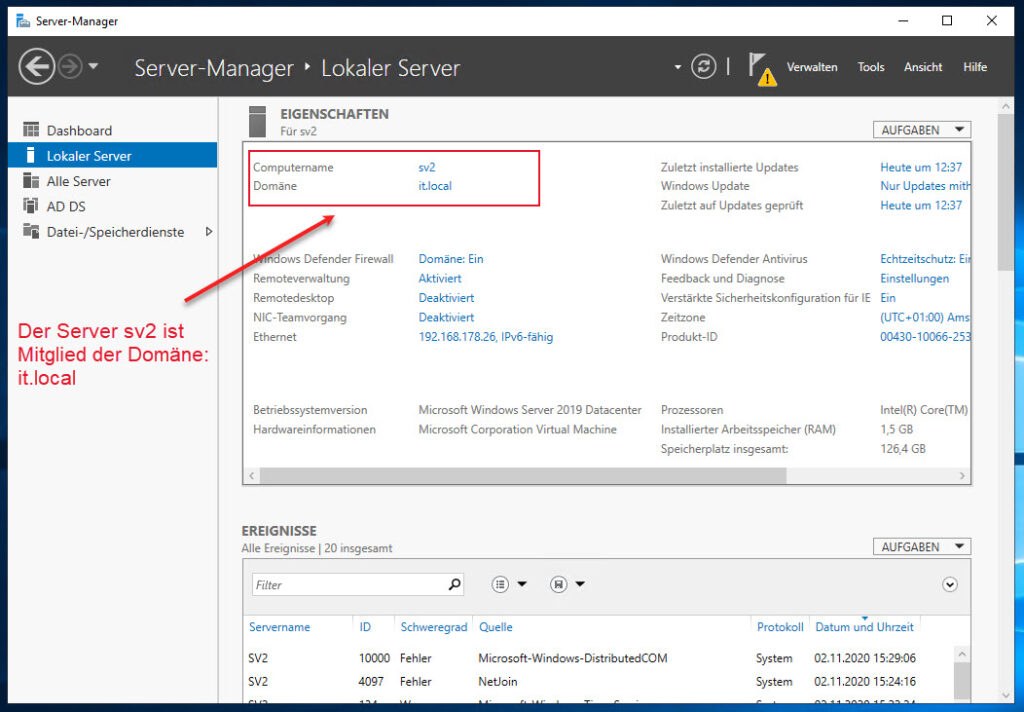The width and height of the screenshot is (1024, 712).
Task: Open the AUFGABEN dropdown in Eigenschaften
Action: pos(921,130)
